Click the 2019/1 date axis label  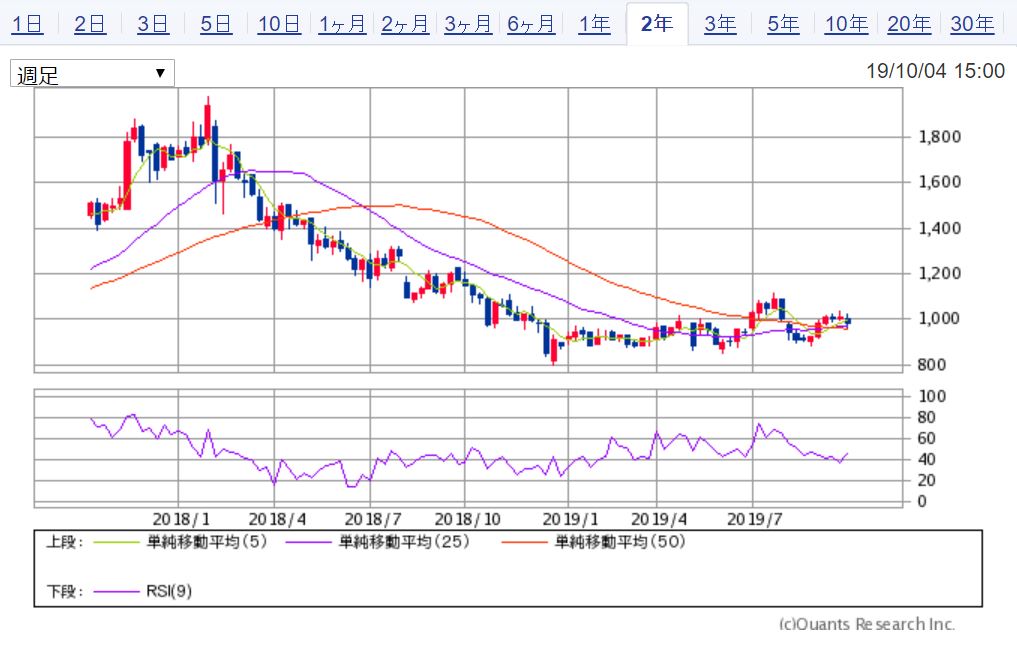[x=571, y=519]
